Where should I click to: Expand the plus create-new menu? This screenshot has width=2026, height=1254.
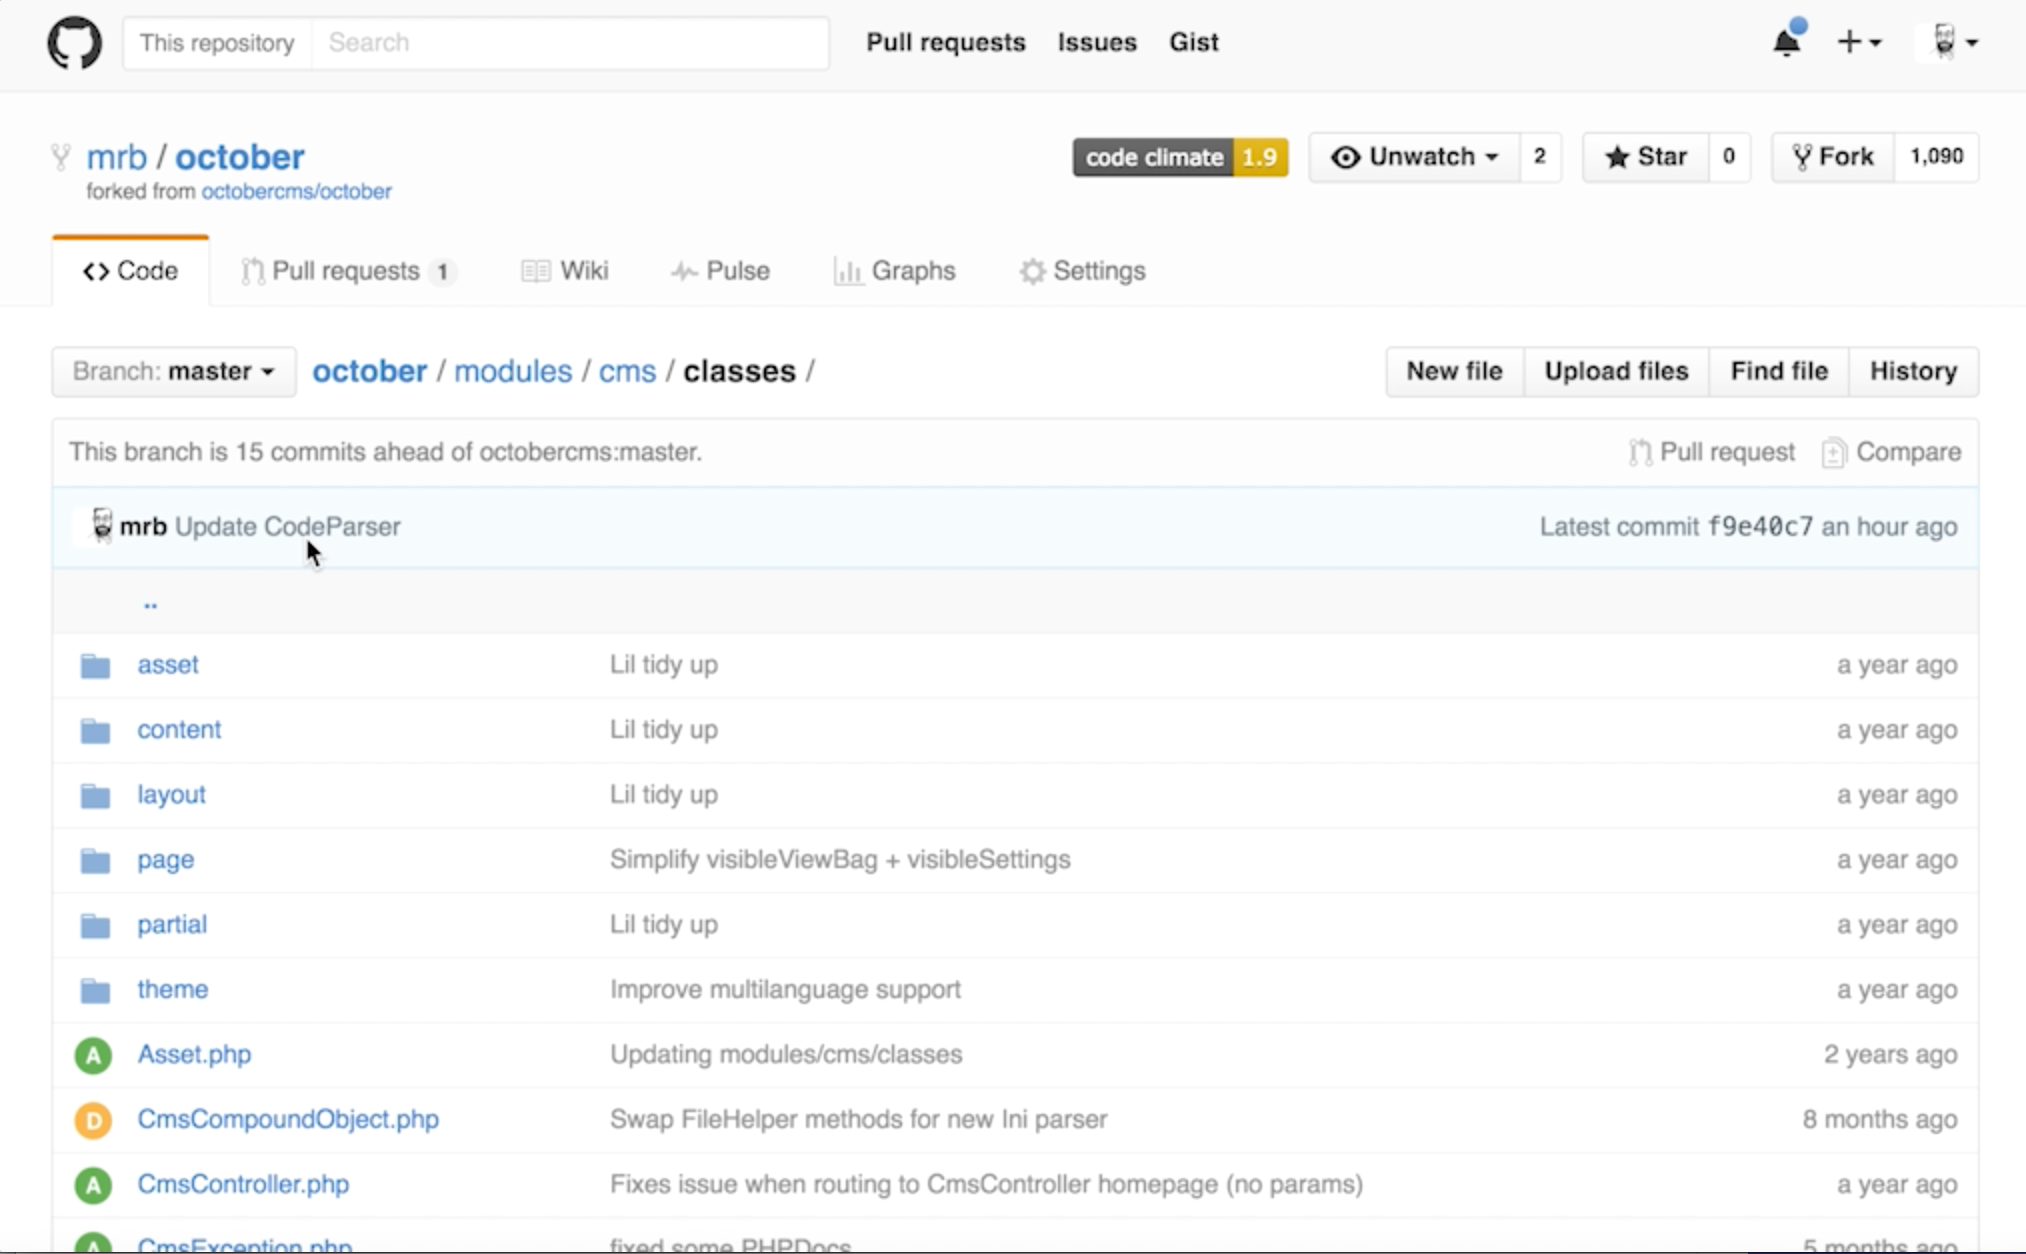point(1859,42)
